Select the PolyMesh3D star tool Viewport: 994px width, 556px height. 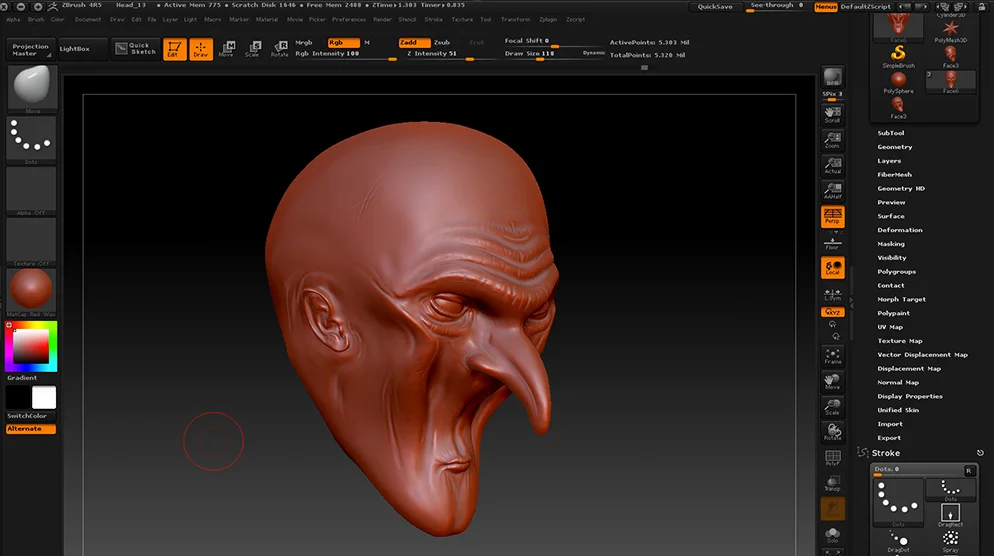(950, 30)
